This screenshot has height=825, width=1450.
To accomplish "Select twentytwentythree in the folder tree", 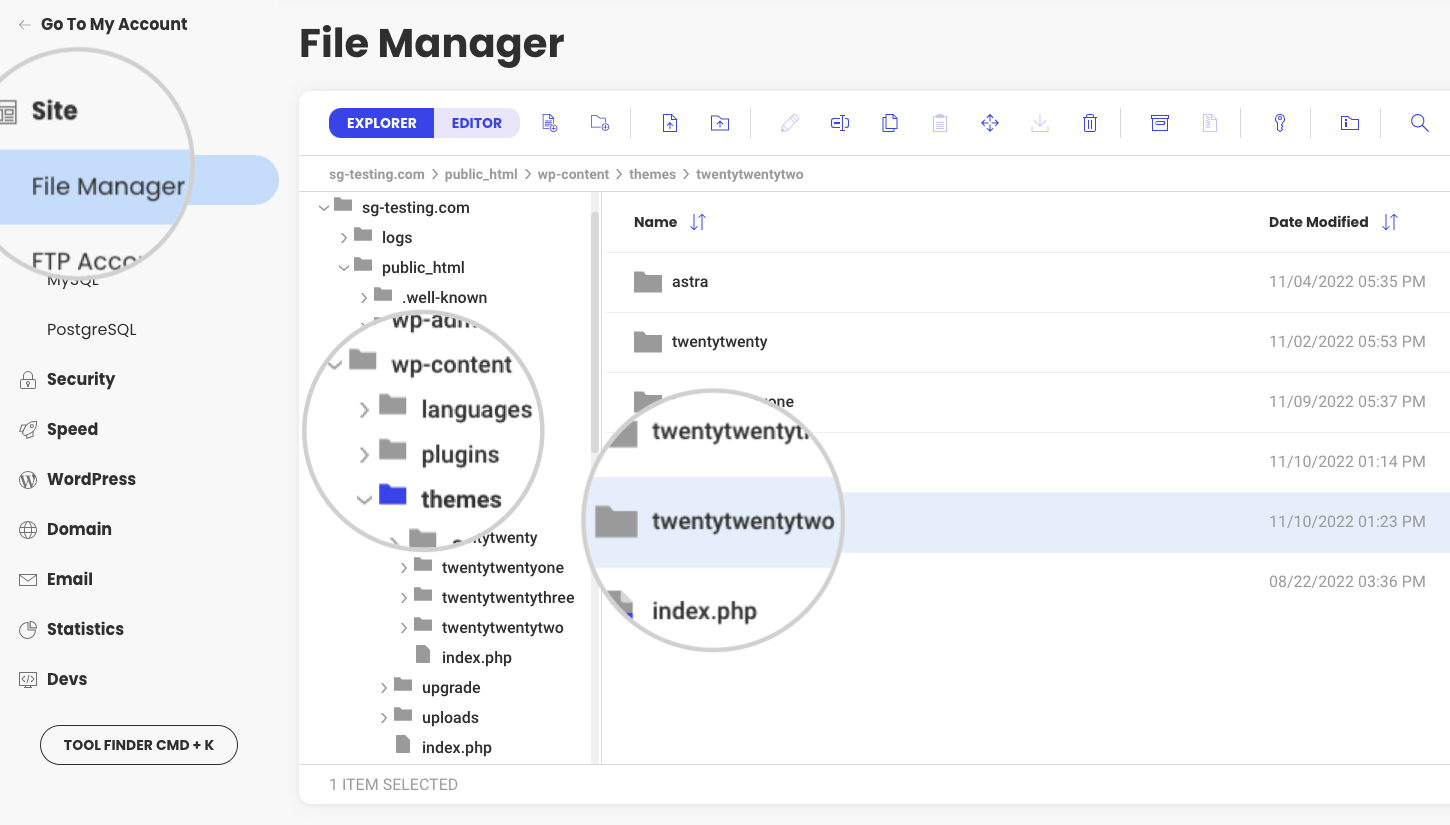I will tap(508, 598).
